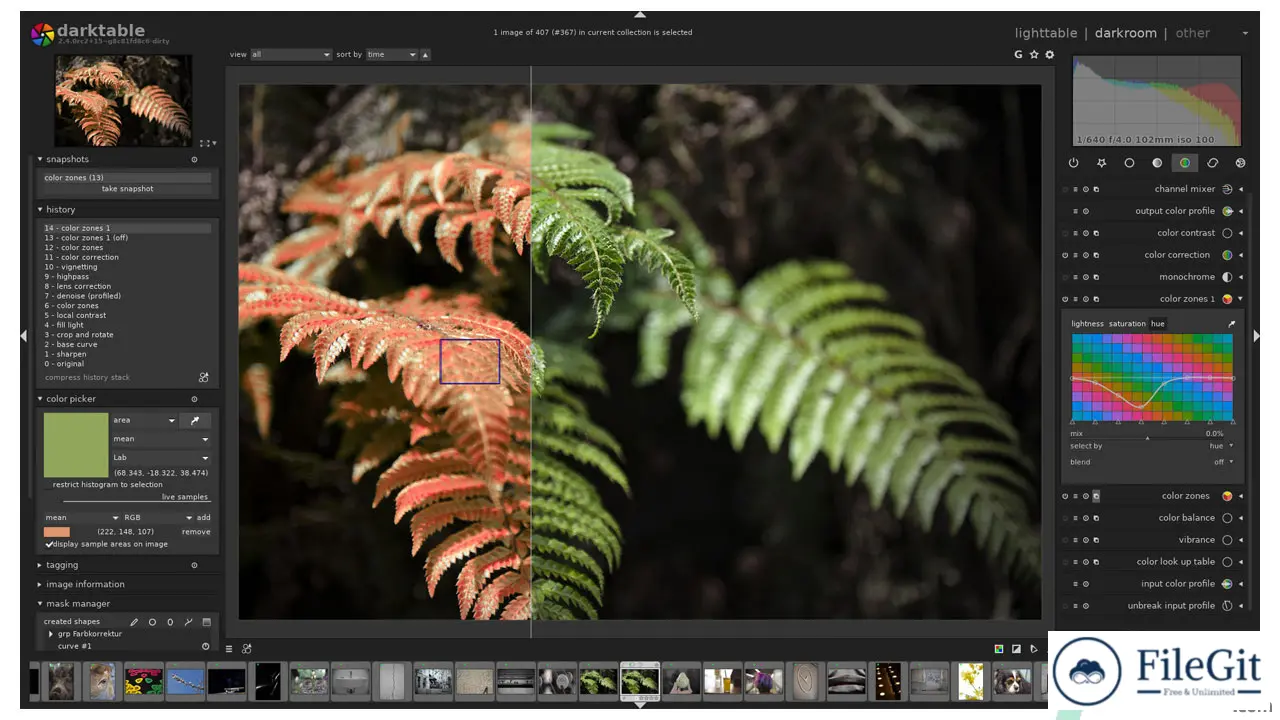Click the orange live sample color swatch

pos(57,532)
